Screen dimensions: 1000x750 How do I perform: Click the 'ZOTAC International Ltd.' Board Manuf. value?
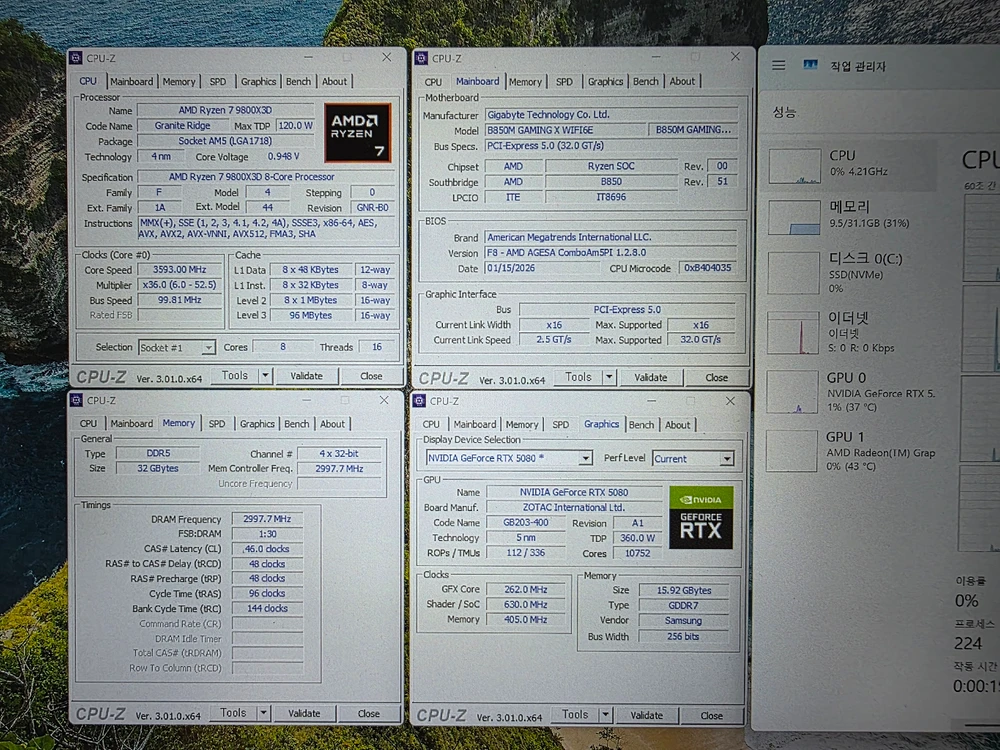574,508
